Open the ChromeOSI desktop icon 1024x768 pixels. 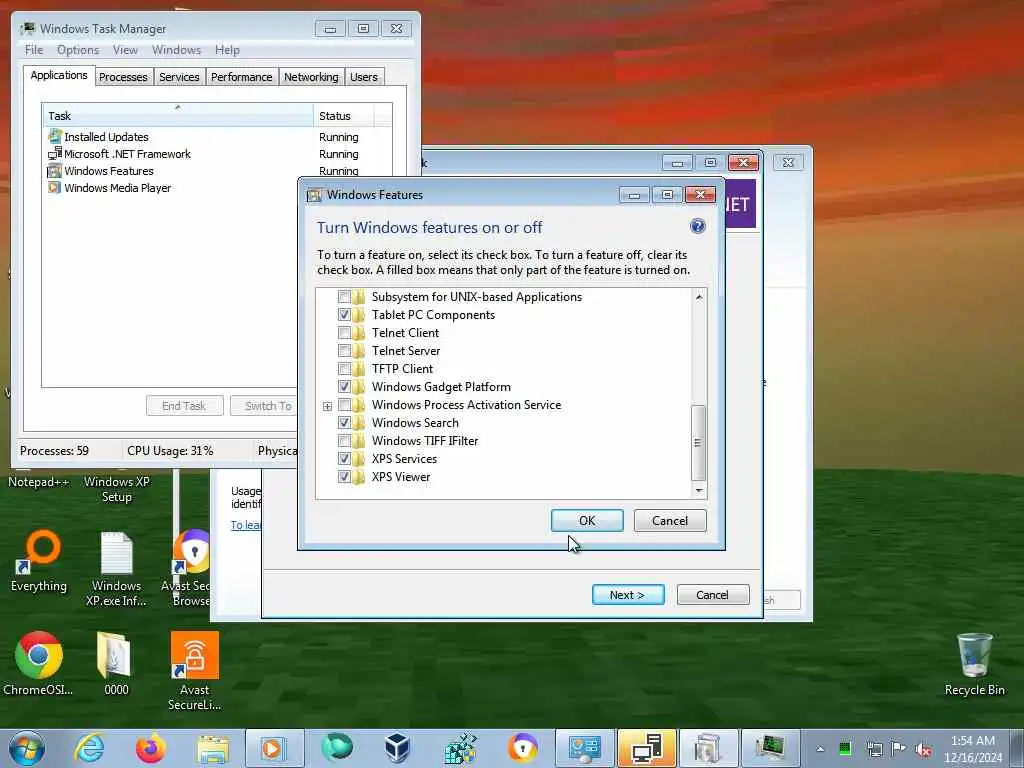coord(38,664)
